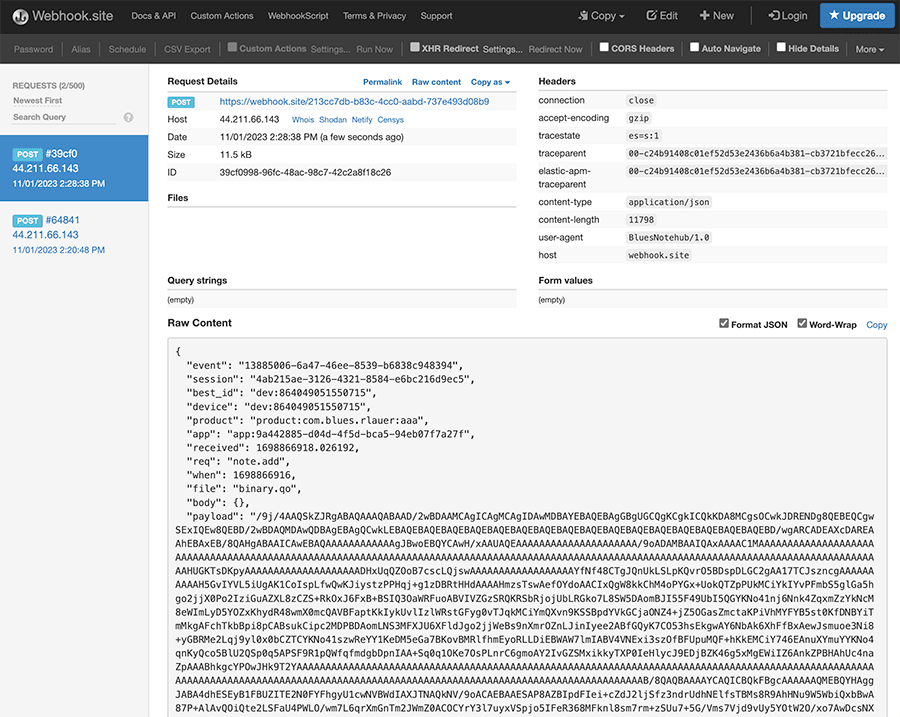The height and width of the screenshot is (717, 900).
Task: Click the application/json content-type value
Action: click(x=669, y=202)
